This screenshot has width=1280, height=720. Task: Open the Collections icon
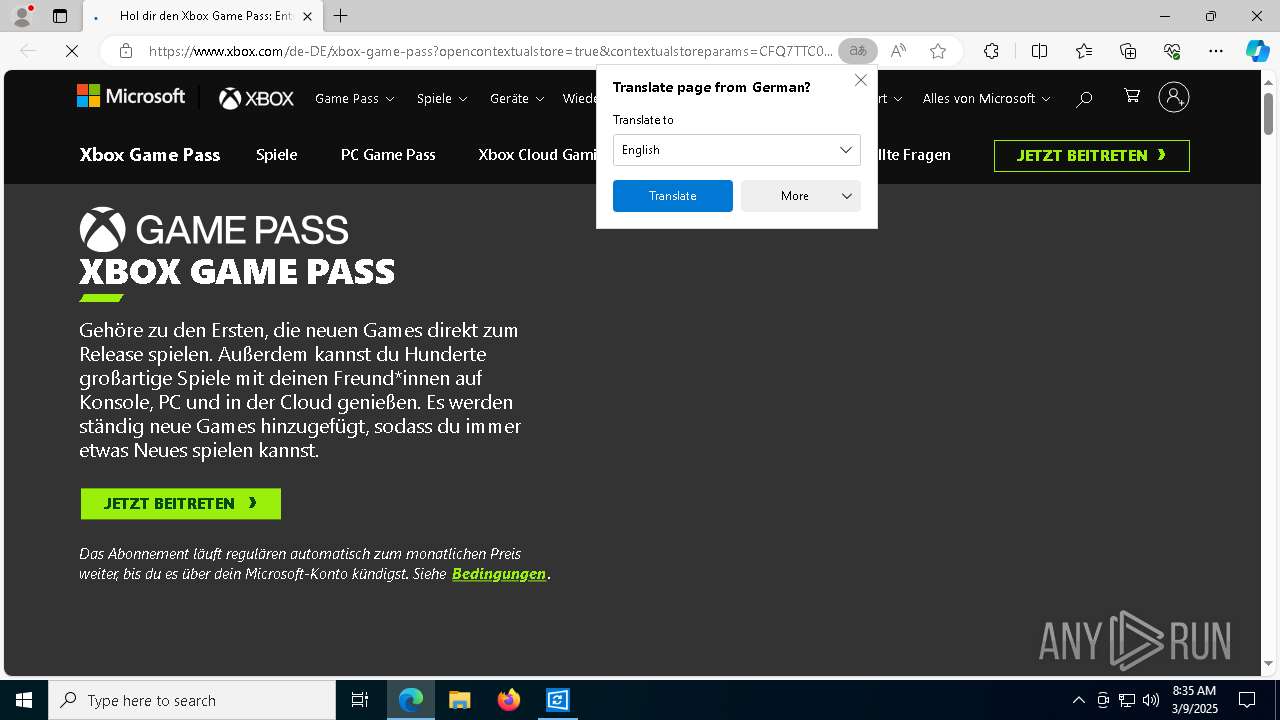coord(1128,51)
